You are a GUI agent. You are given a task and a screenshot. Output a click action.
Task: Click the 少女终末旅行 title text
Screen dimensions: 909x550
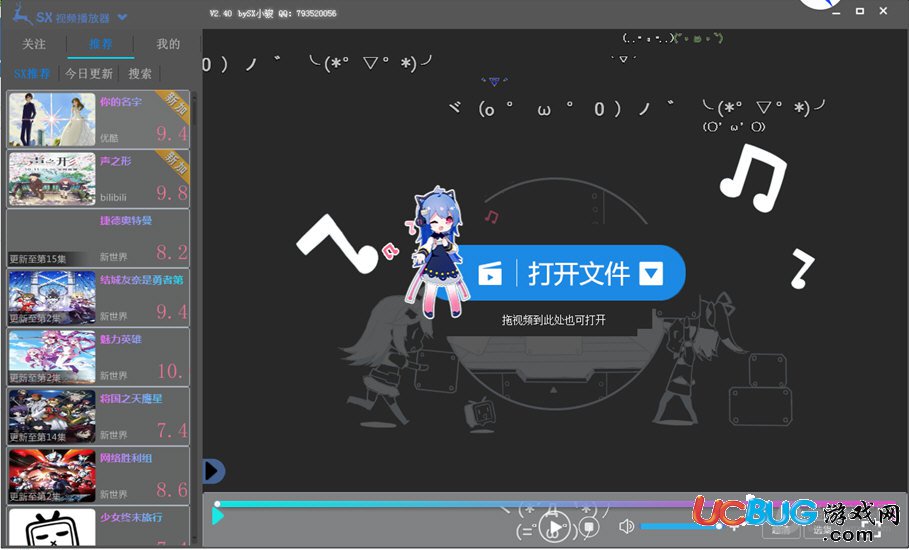click(131, 517)
